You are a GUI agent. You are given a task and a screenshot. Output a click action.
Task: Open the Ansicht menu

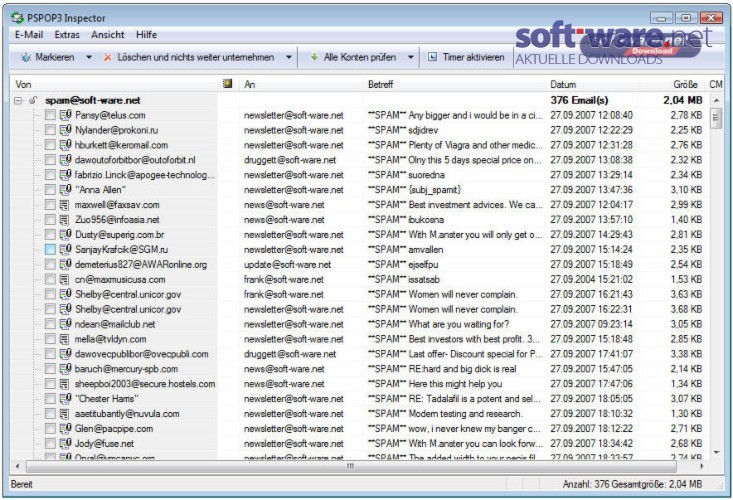click(108, 35)
